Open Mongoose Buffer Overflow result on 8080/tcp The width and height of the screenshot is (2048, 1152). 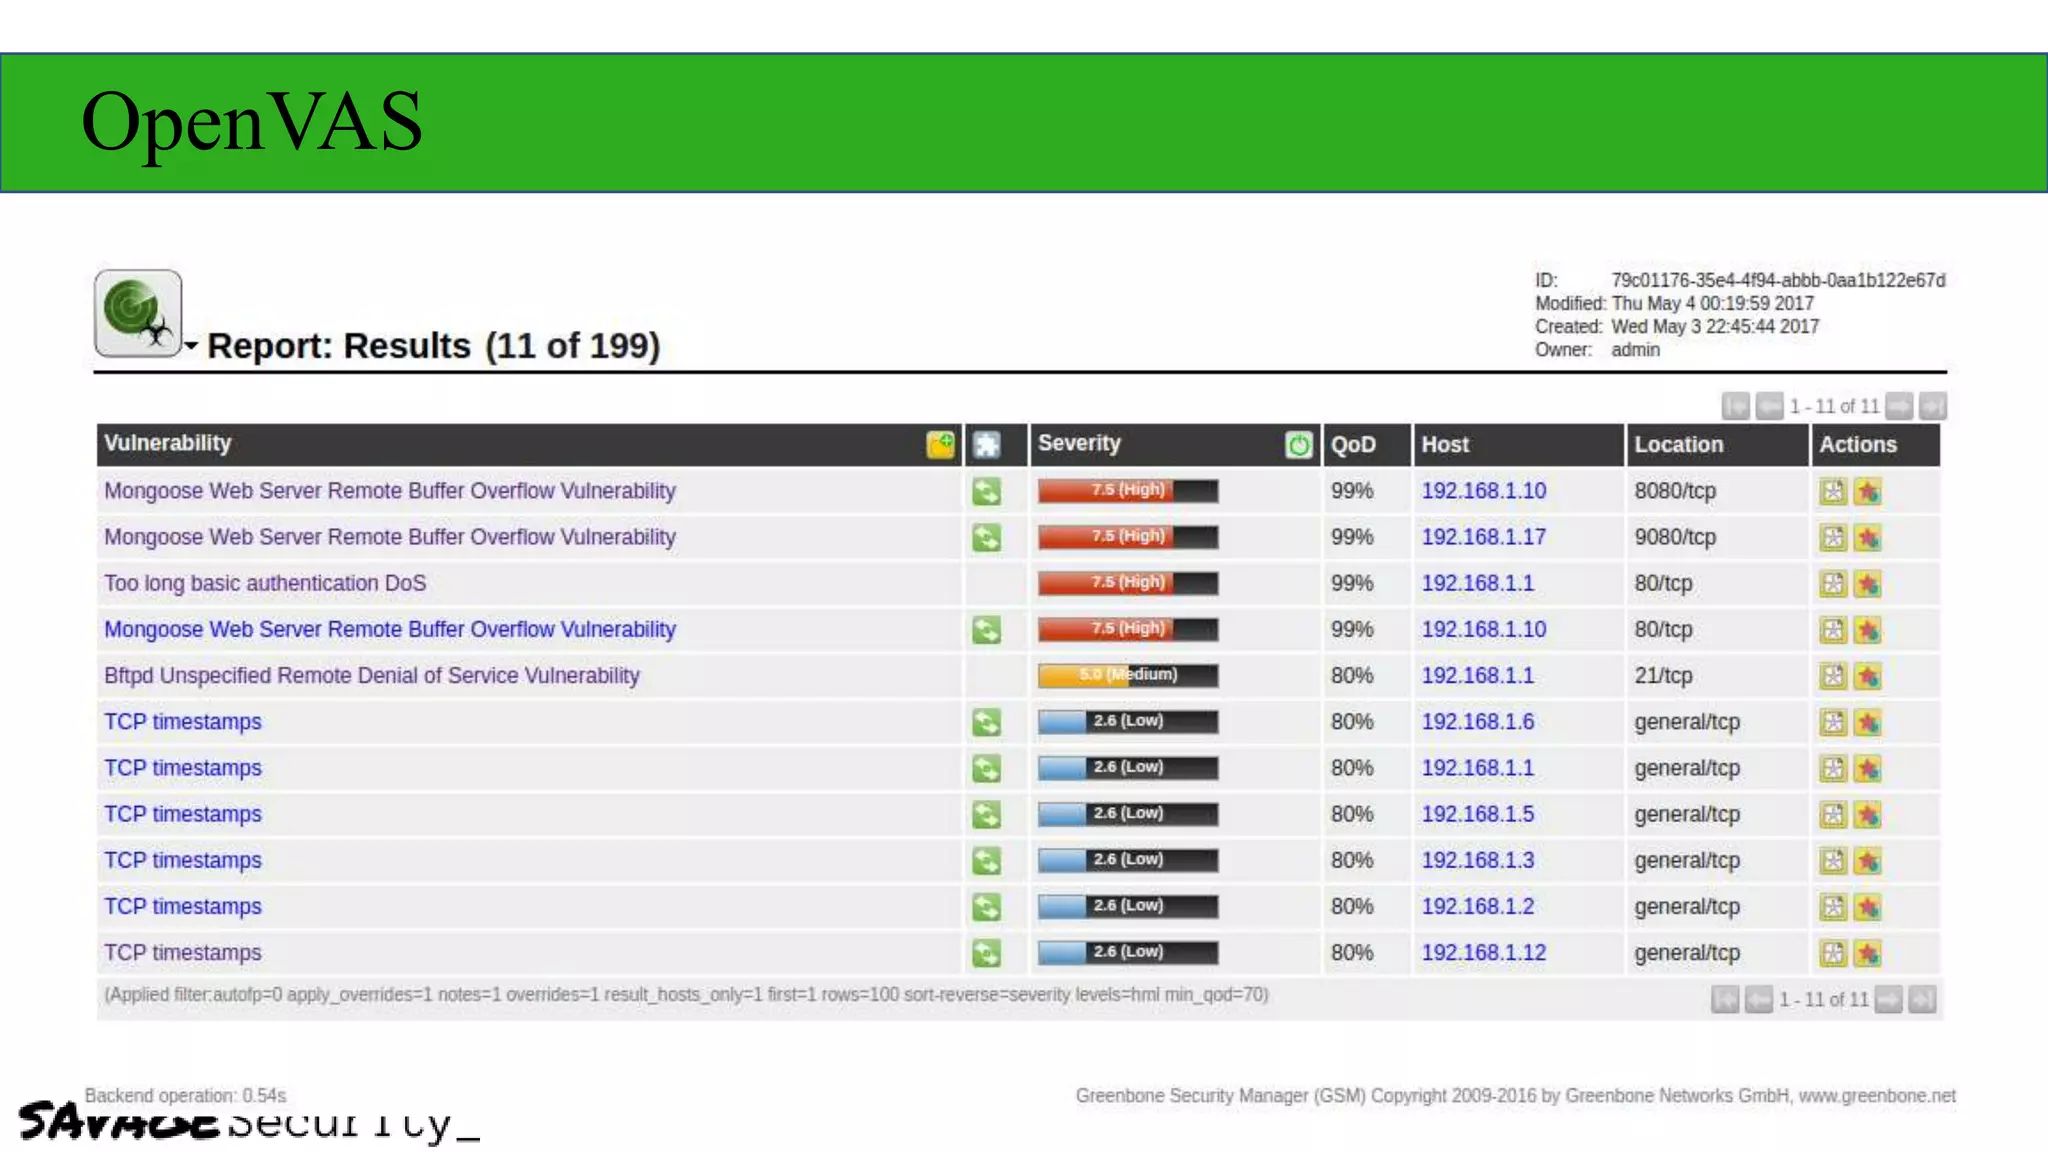click(390, 491)
